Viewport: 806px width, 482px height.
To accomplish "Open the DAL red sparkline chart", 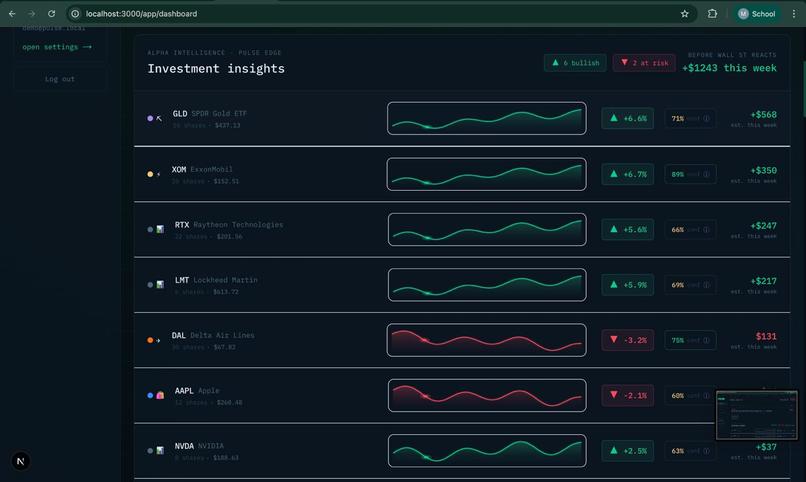I will pos(487,340).
